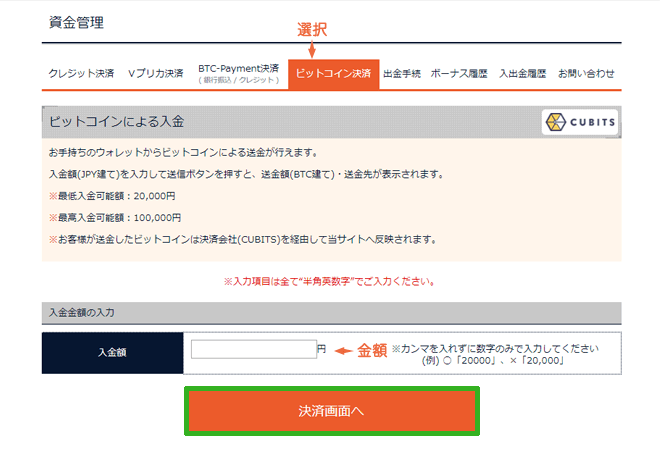Switch to the Vプリカ決済 tab

(x=156, y=74)
